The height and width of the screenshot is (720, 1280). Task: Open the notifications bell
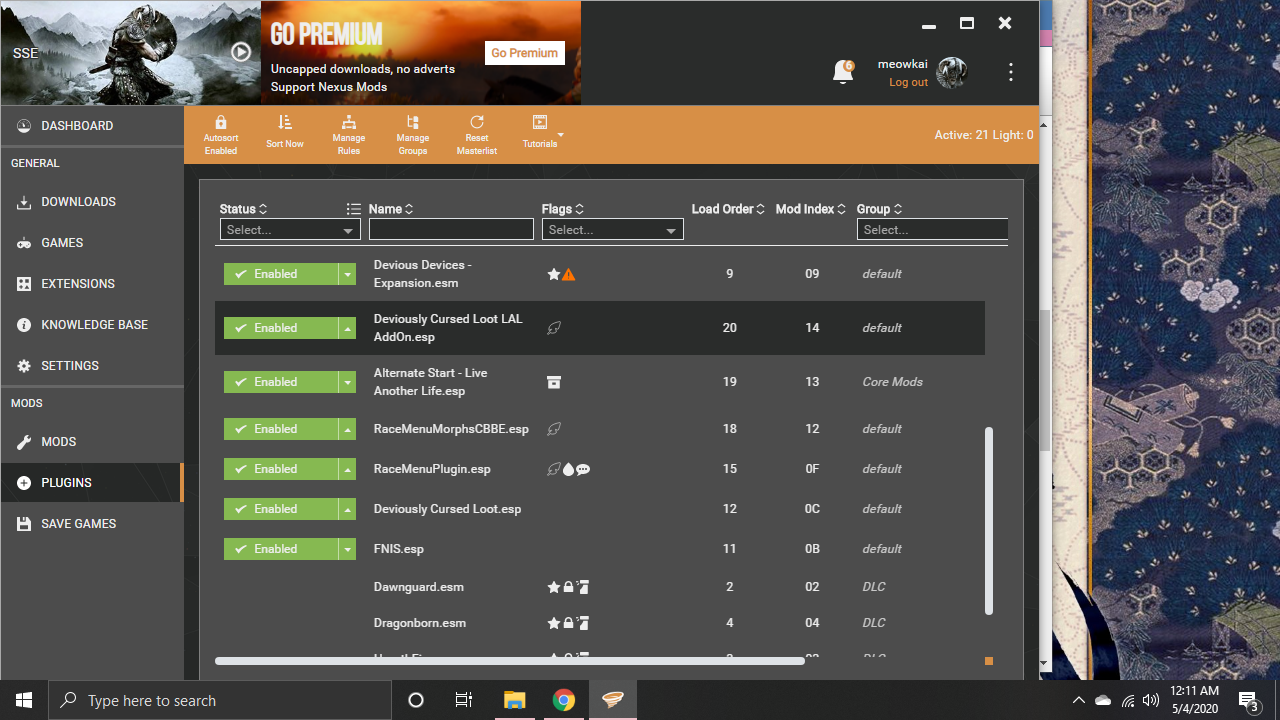[x=843, y=72]
